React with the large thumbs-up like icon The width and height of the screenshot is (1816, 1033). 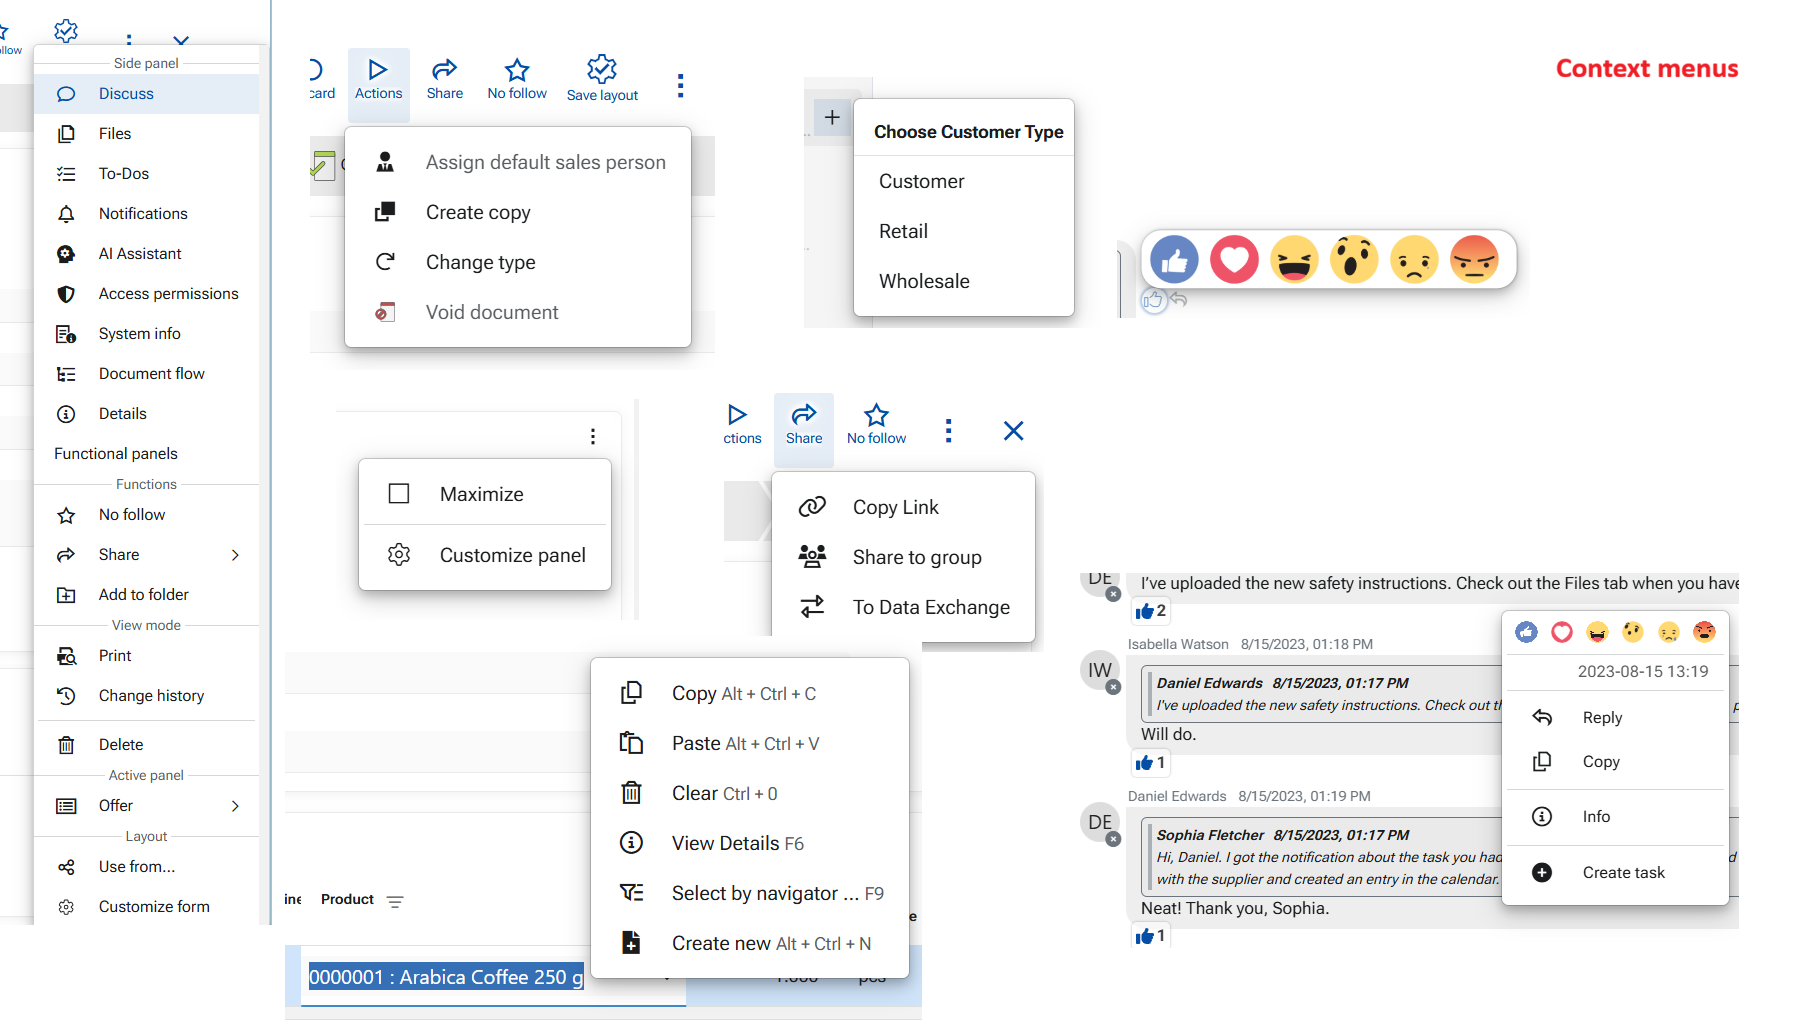click(1174, 260)
